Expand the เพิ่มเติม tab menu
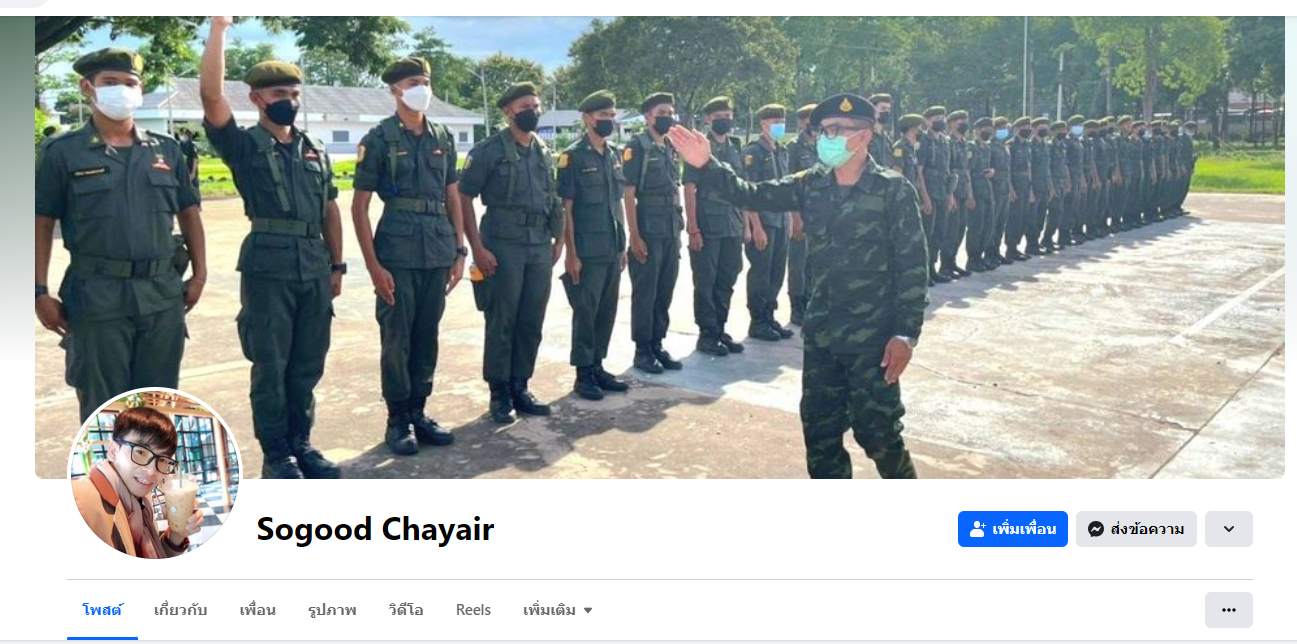The height and width of the screenshot is (644, 1297). 558,610
